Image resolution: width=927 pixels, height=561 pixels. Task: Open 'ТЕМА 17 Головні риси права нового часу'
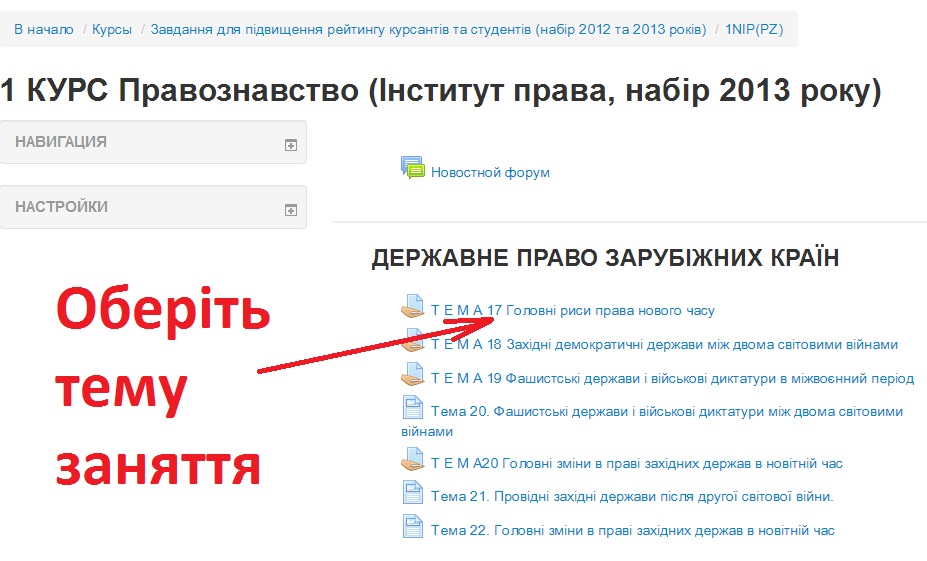573,310
